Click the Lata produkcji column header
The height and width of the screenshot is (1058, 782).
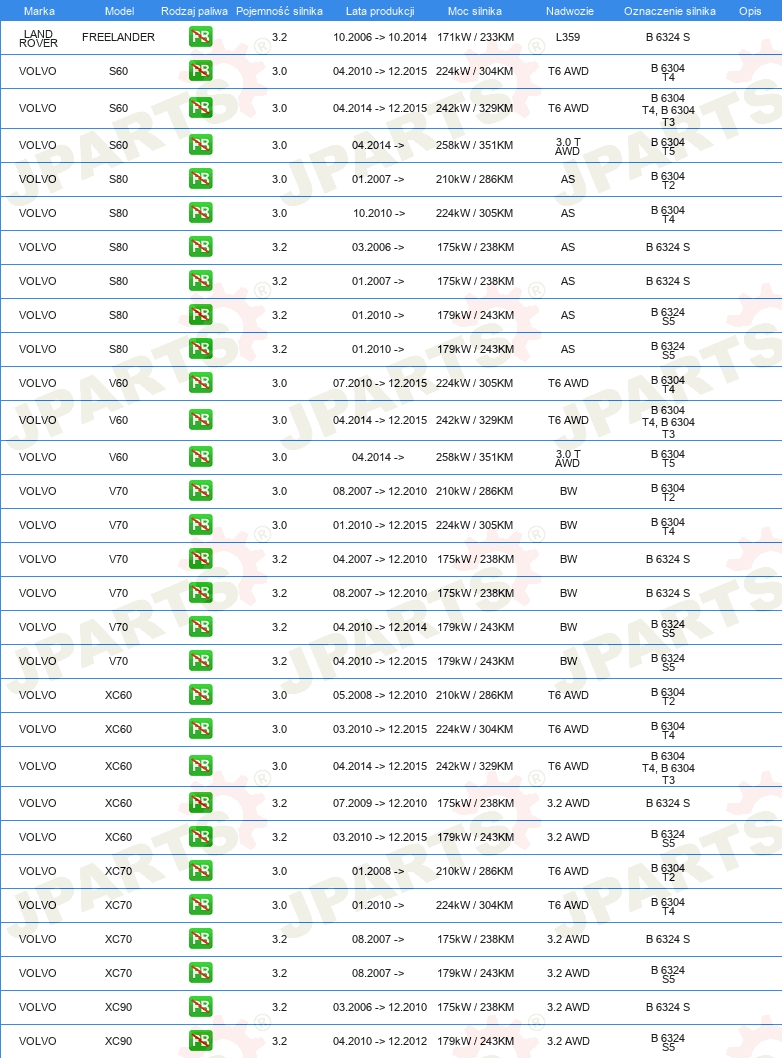click(380, 11)
